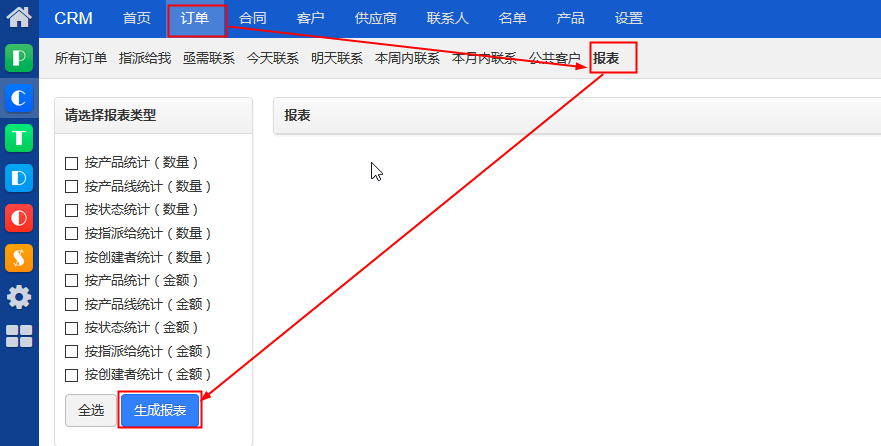This screenshot has height=446, width=881.
Task: Show 本月内联系 submenu tab
Action: click(484, 58)
